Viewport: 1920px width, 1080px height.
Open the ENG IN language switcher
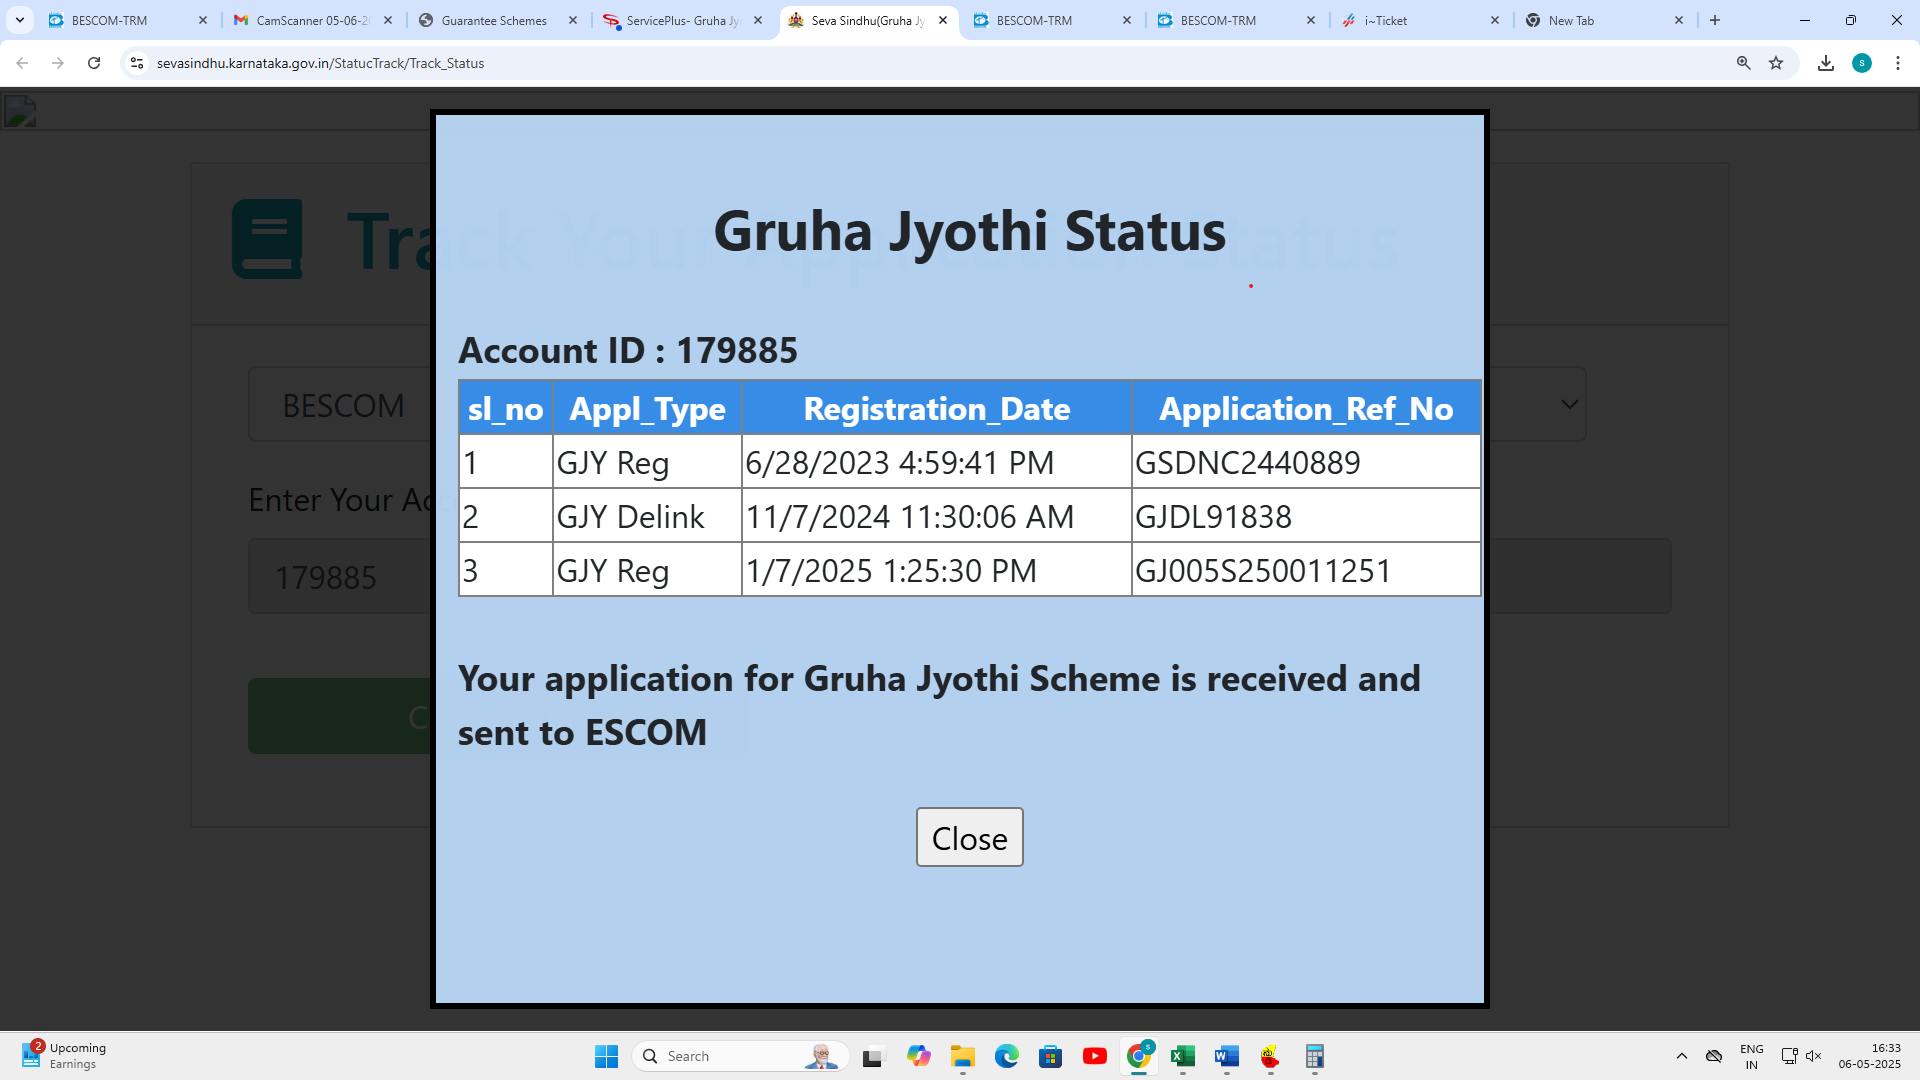(1751, 1056)
